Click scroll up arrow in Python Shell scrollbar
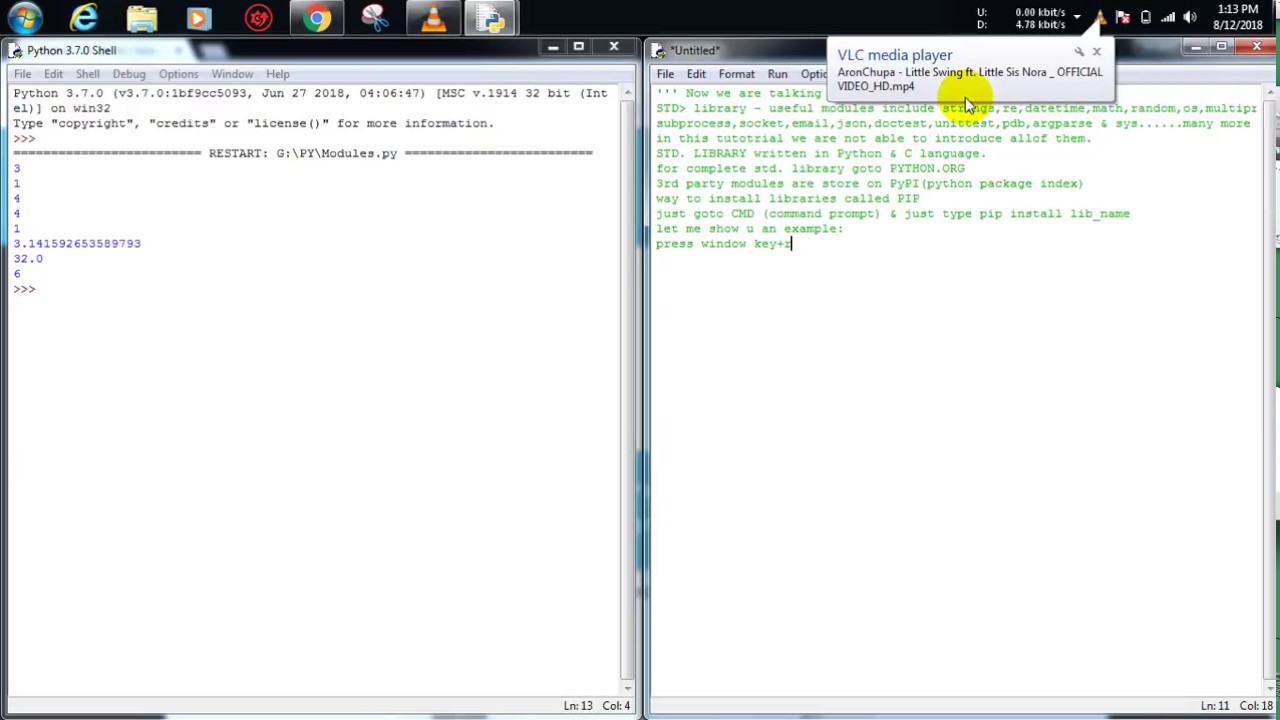 click(x=628, y=94)
